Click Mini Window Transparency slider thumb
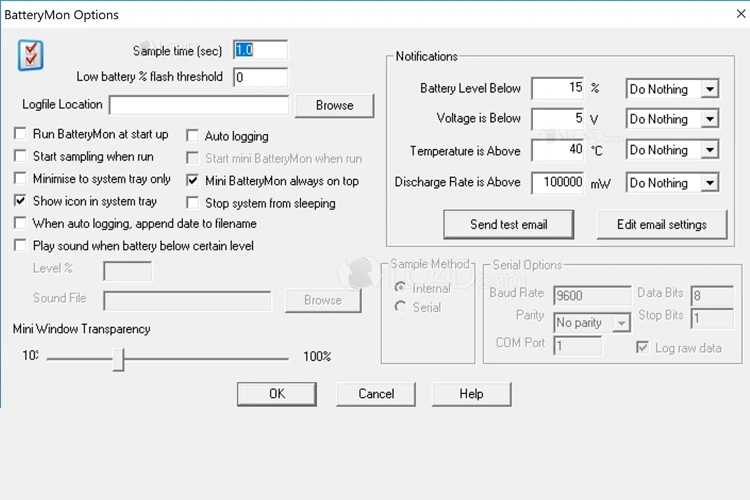Screen dimensions: 750x500 pos(118,359)
